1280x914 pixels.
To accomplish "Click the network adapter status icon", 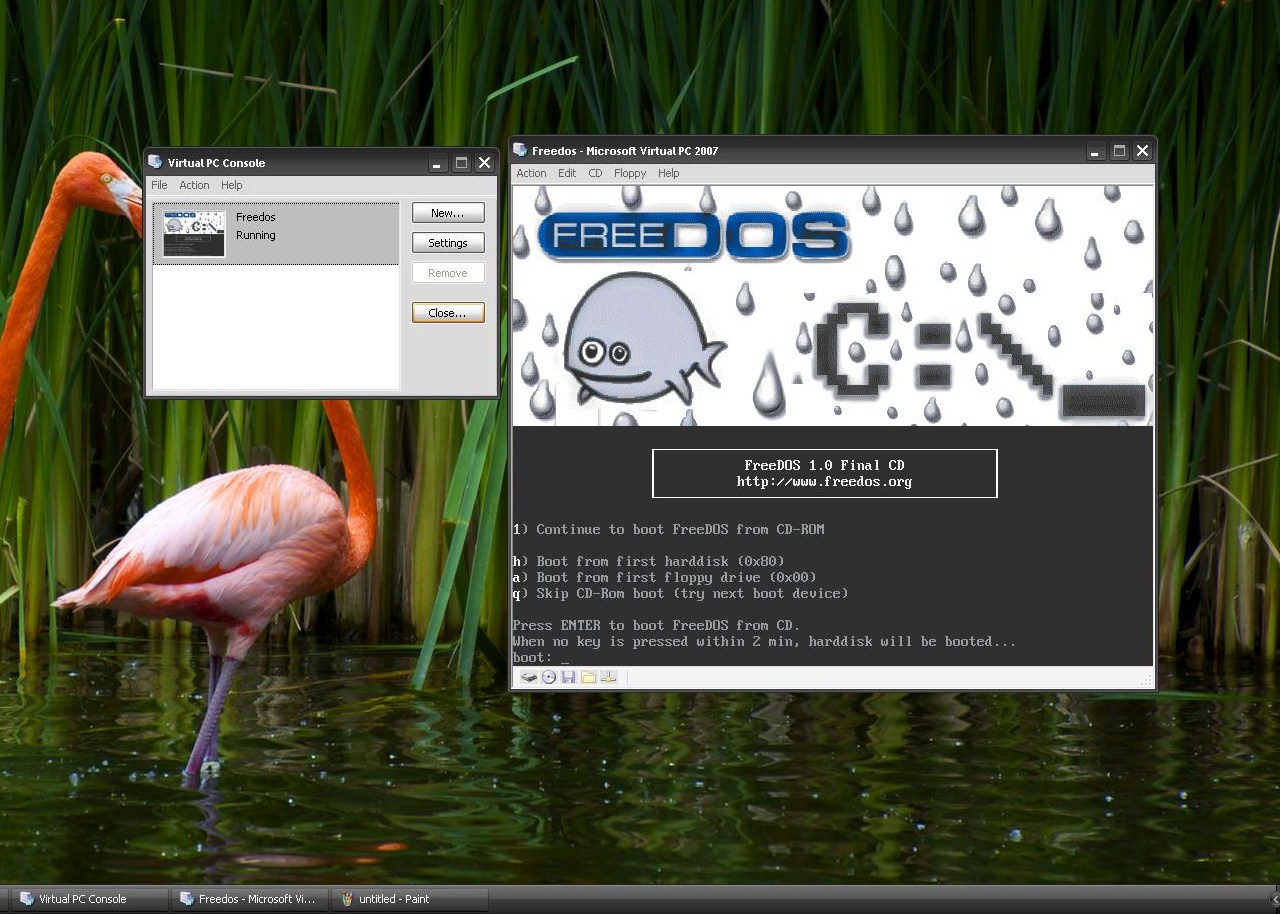I will pyautogui.click(x=608, y=677).
